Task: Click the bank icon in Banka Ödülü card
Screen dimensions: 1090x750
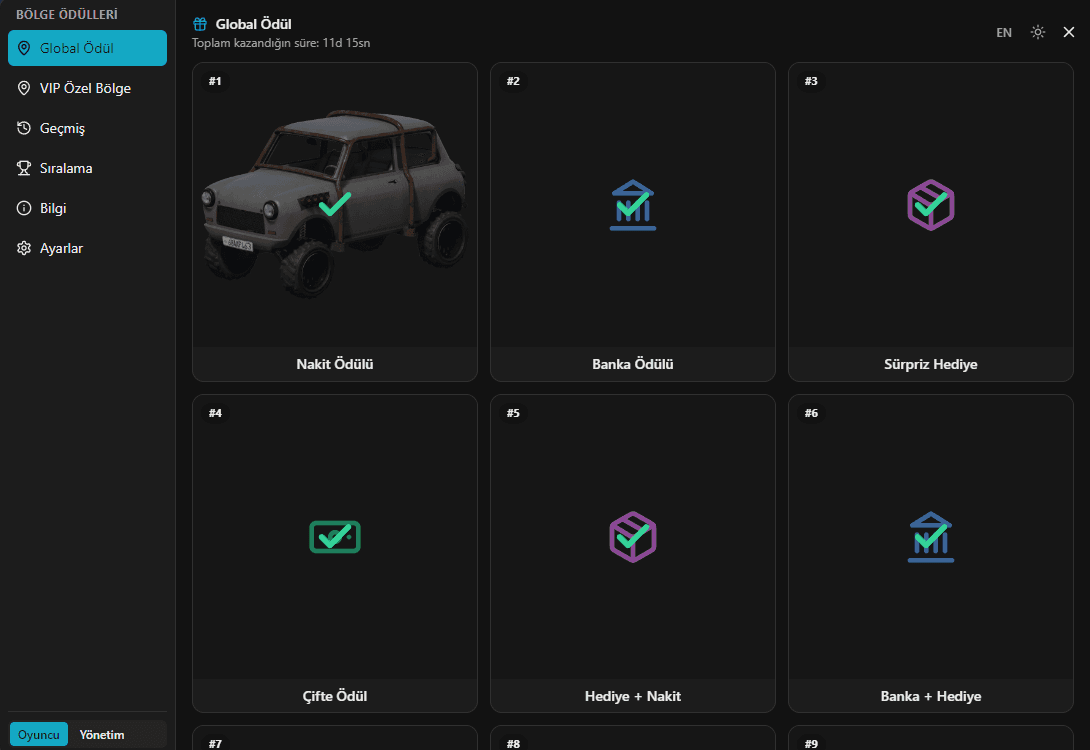Action: click(x=633, y=205)
